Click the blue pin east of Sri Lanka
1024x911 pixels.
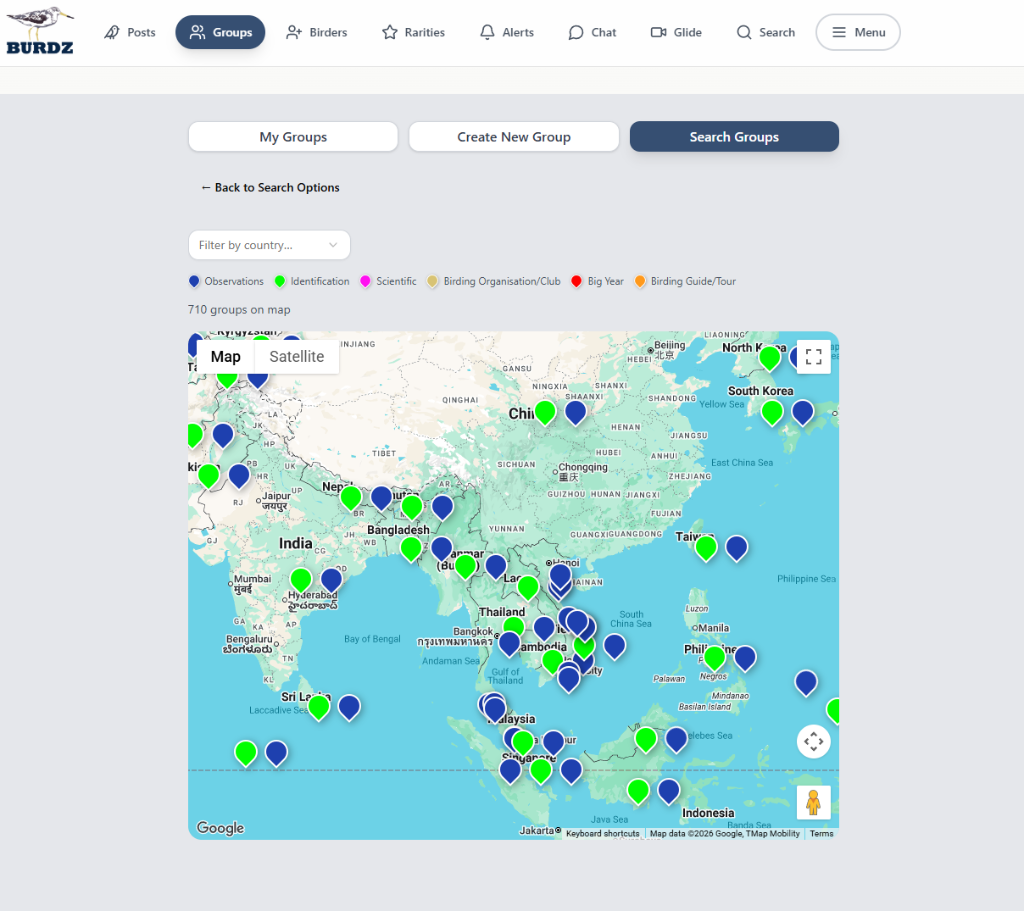(349, 707)
